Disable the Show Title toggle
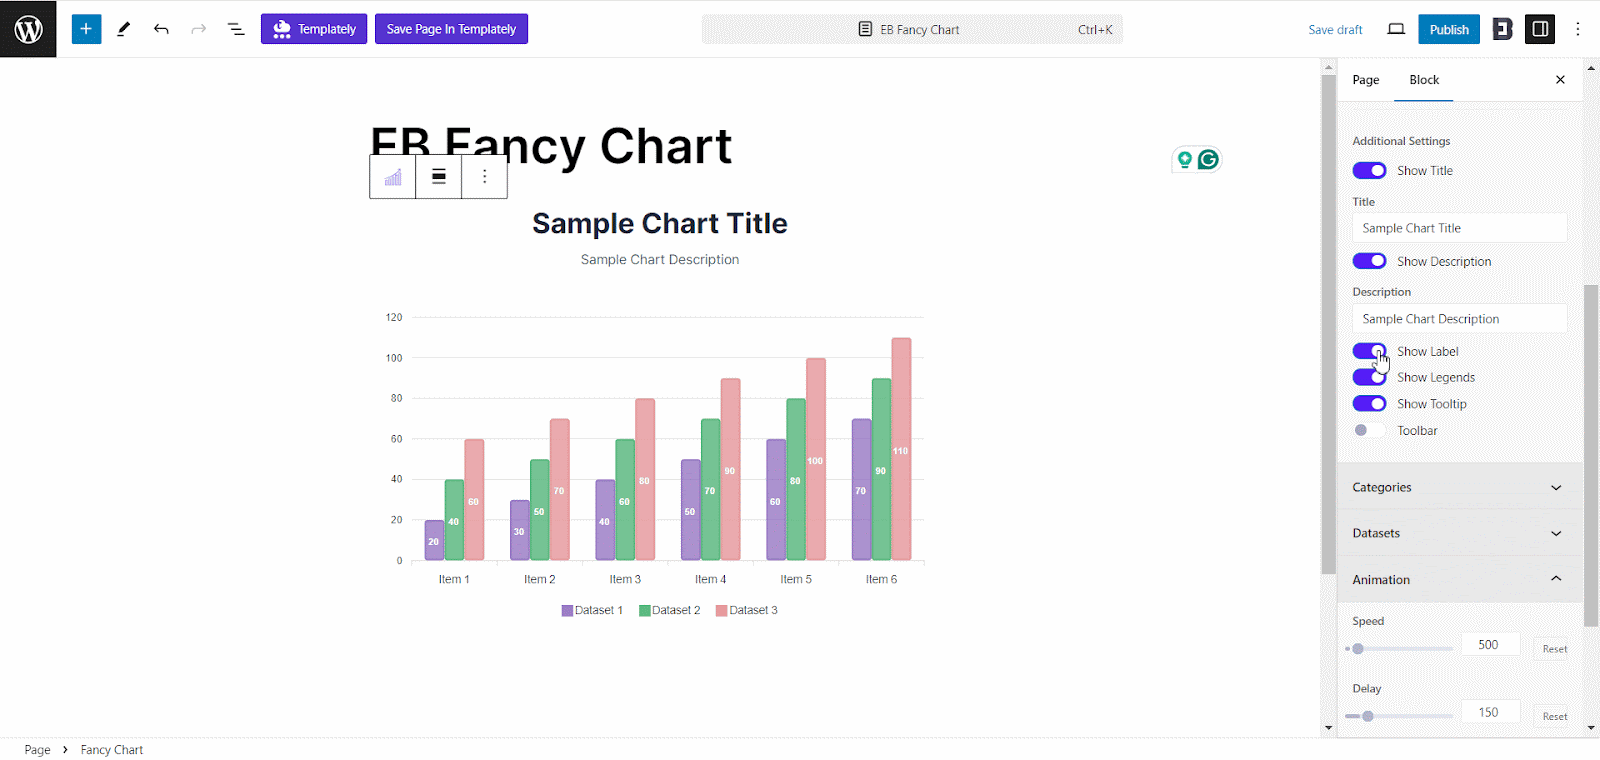 tap(1369, 170)
